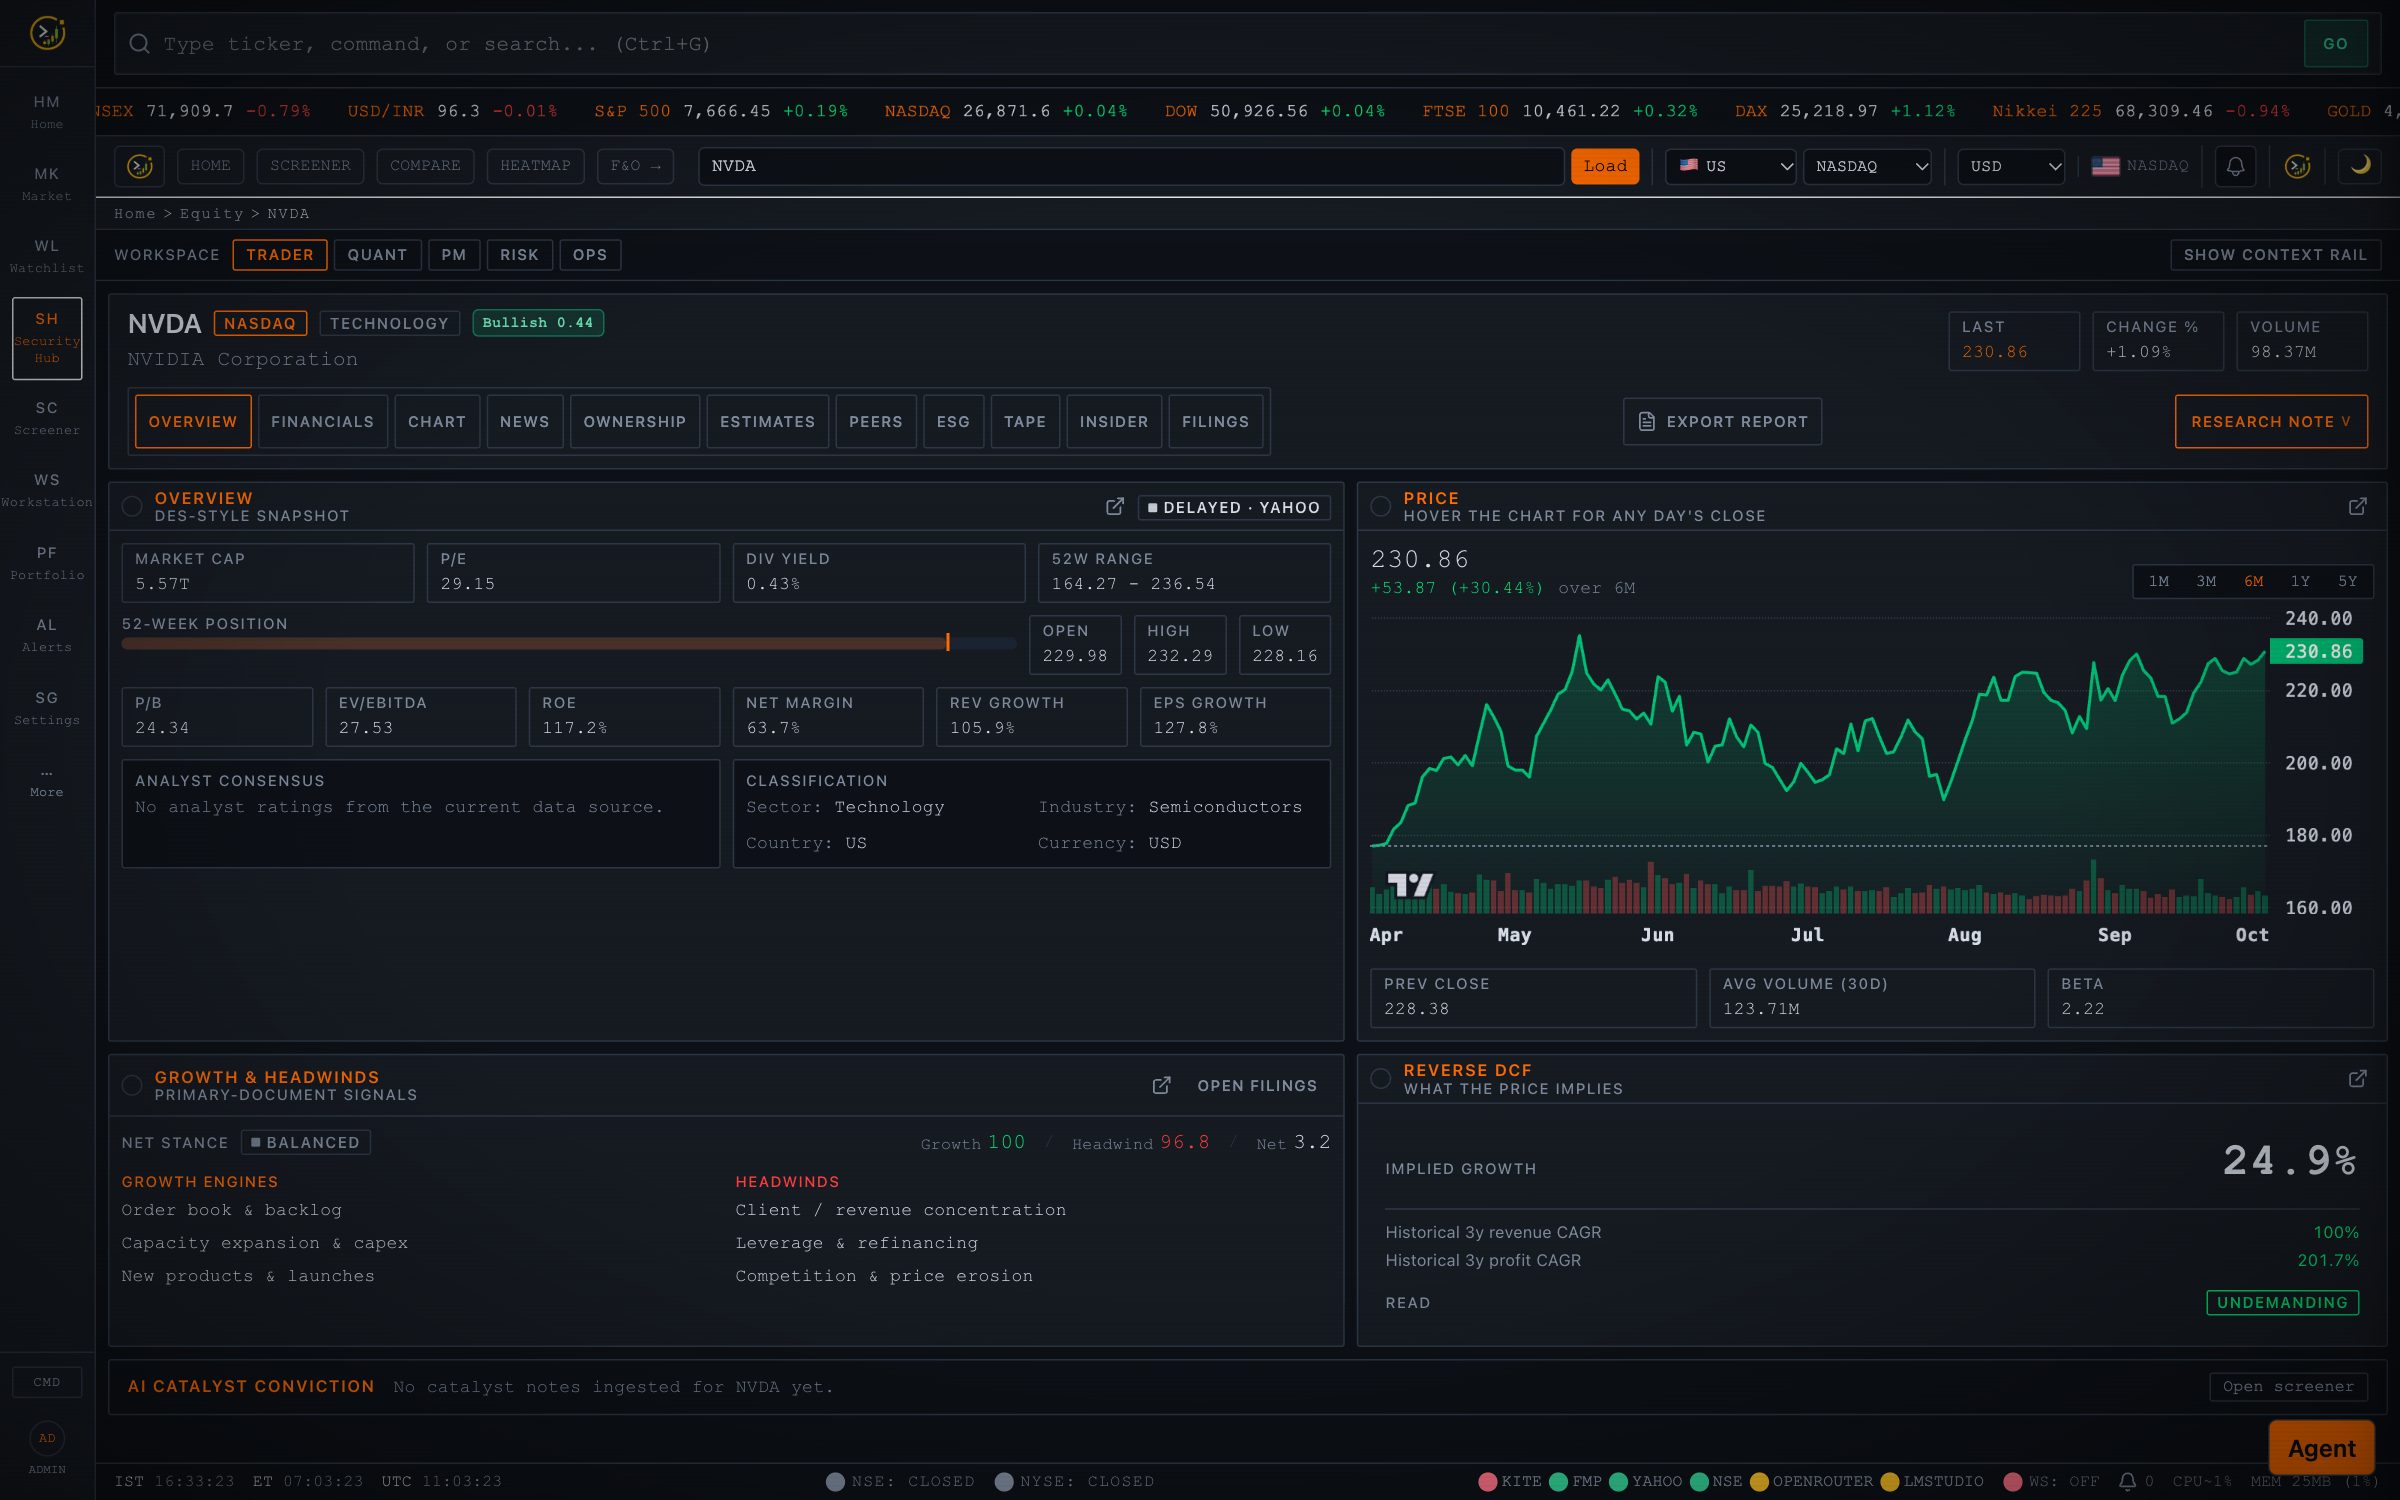The height and width of the screenshot is (1500, 2400).
Task: Show the context rail
Action: tap(2275, 255)
